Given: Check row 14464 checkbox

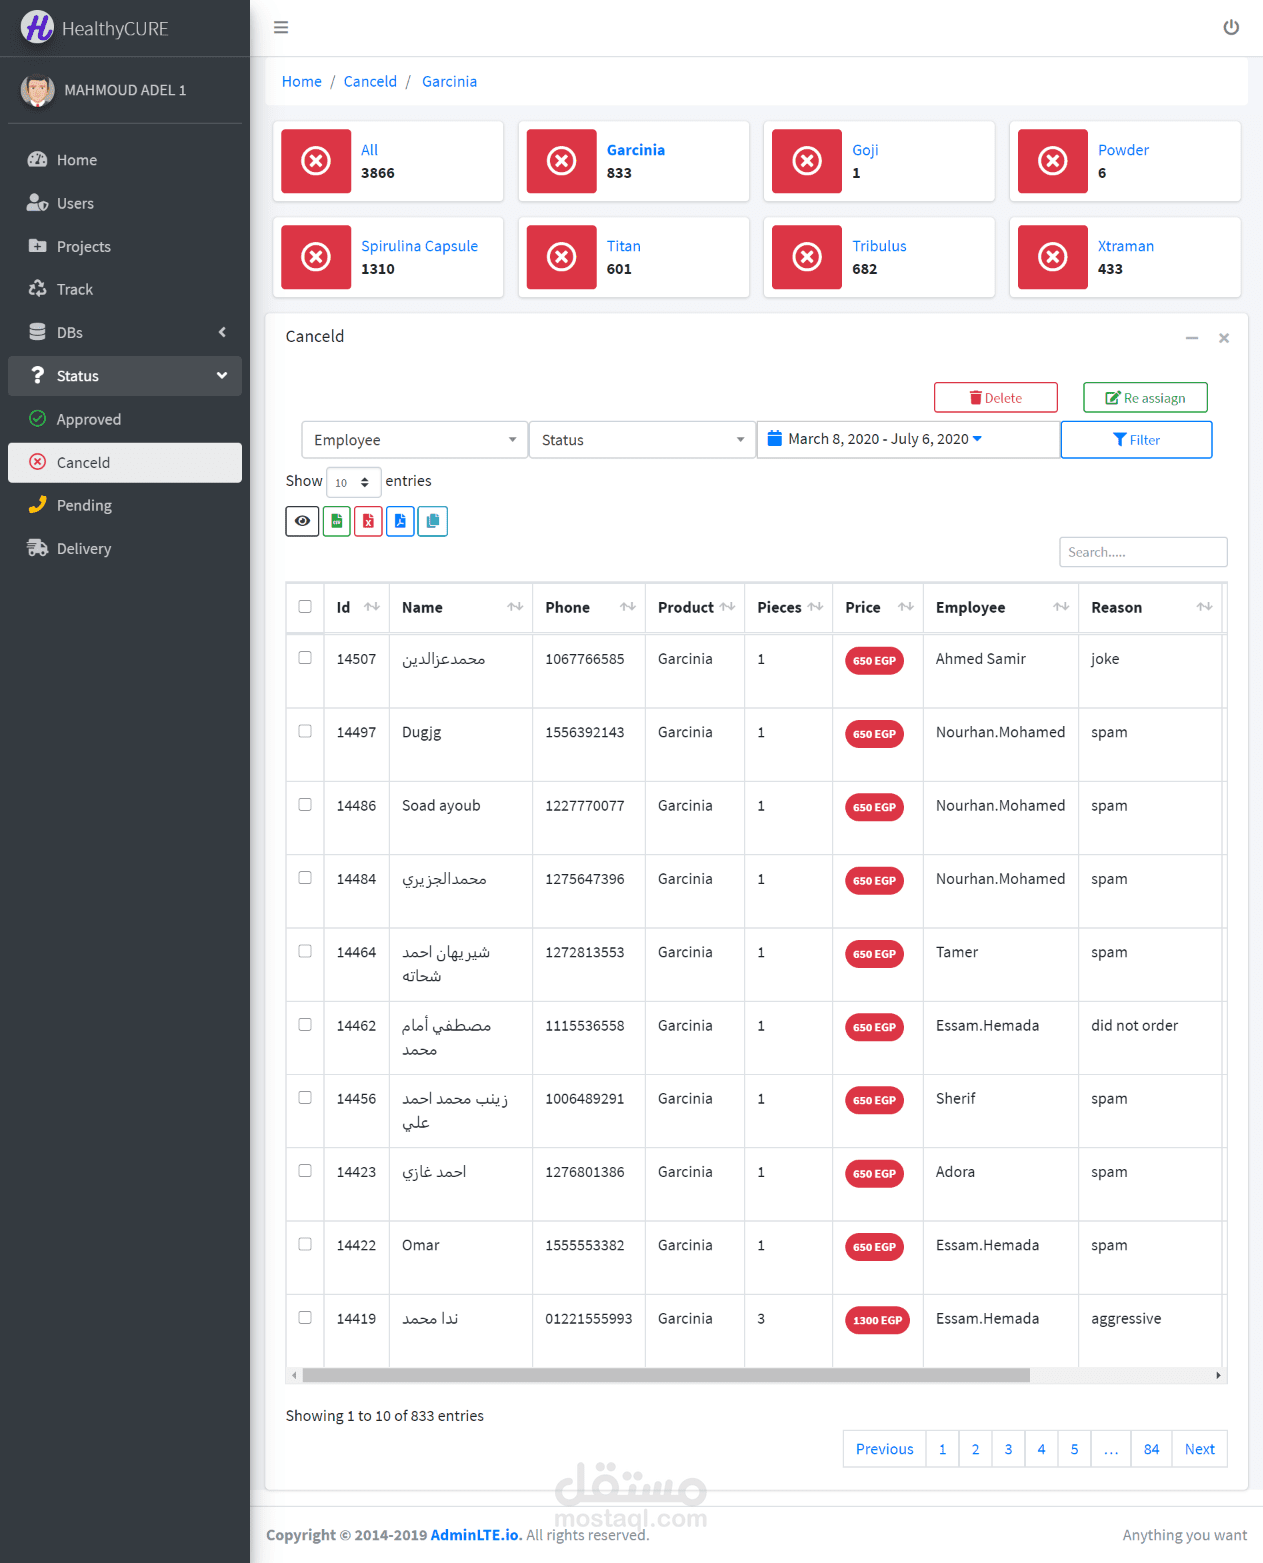Looking at the screenshot, I should coord(305,951).
